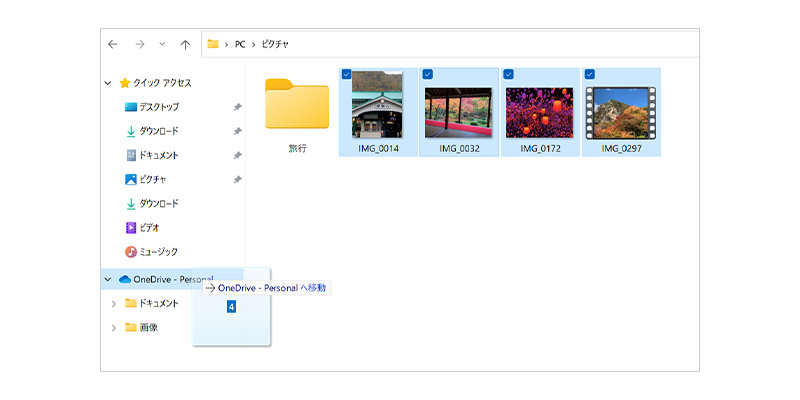The width and height of the screenshot is (800, 400).
Task: Go forward with the right arrow button
Action: pyautogui.click(x=140, y=44)
